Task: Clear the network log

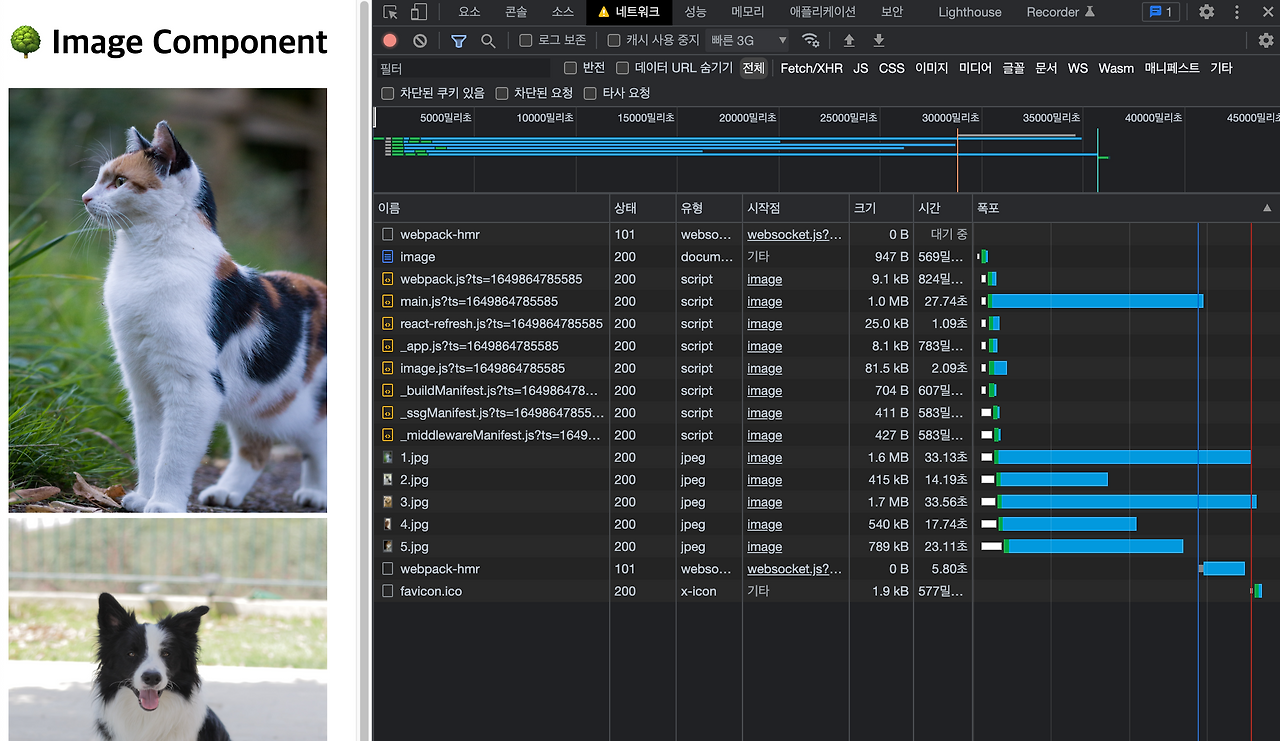Action: click(420, 41)
